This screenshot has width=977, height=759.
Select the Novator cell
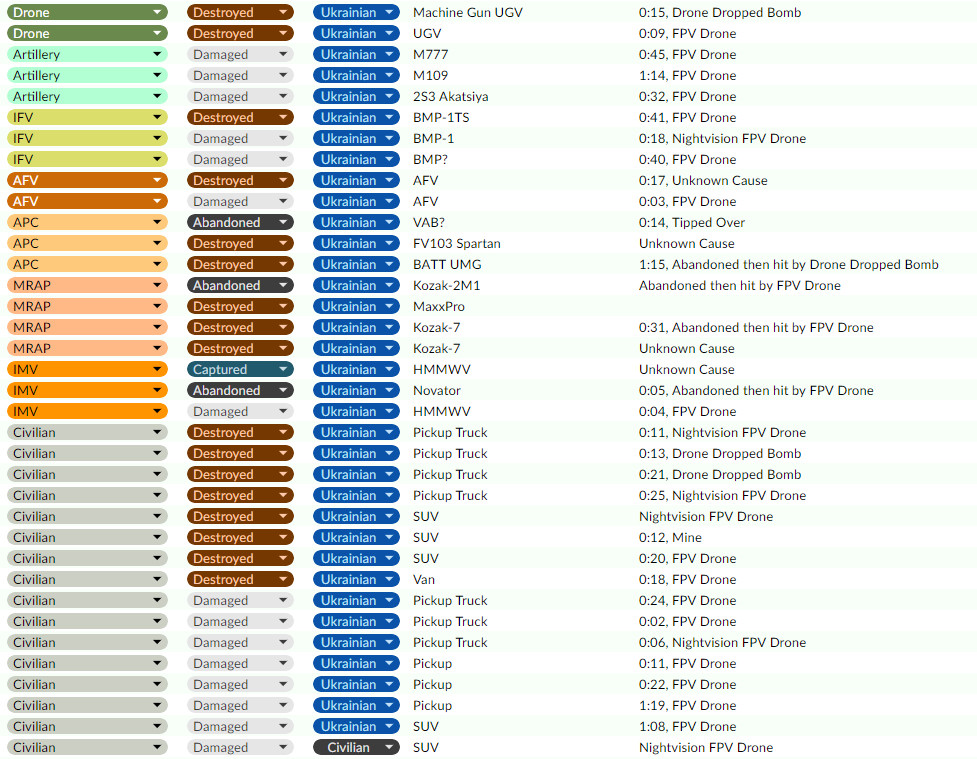point(437,391)
